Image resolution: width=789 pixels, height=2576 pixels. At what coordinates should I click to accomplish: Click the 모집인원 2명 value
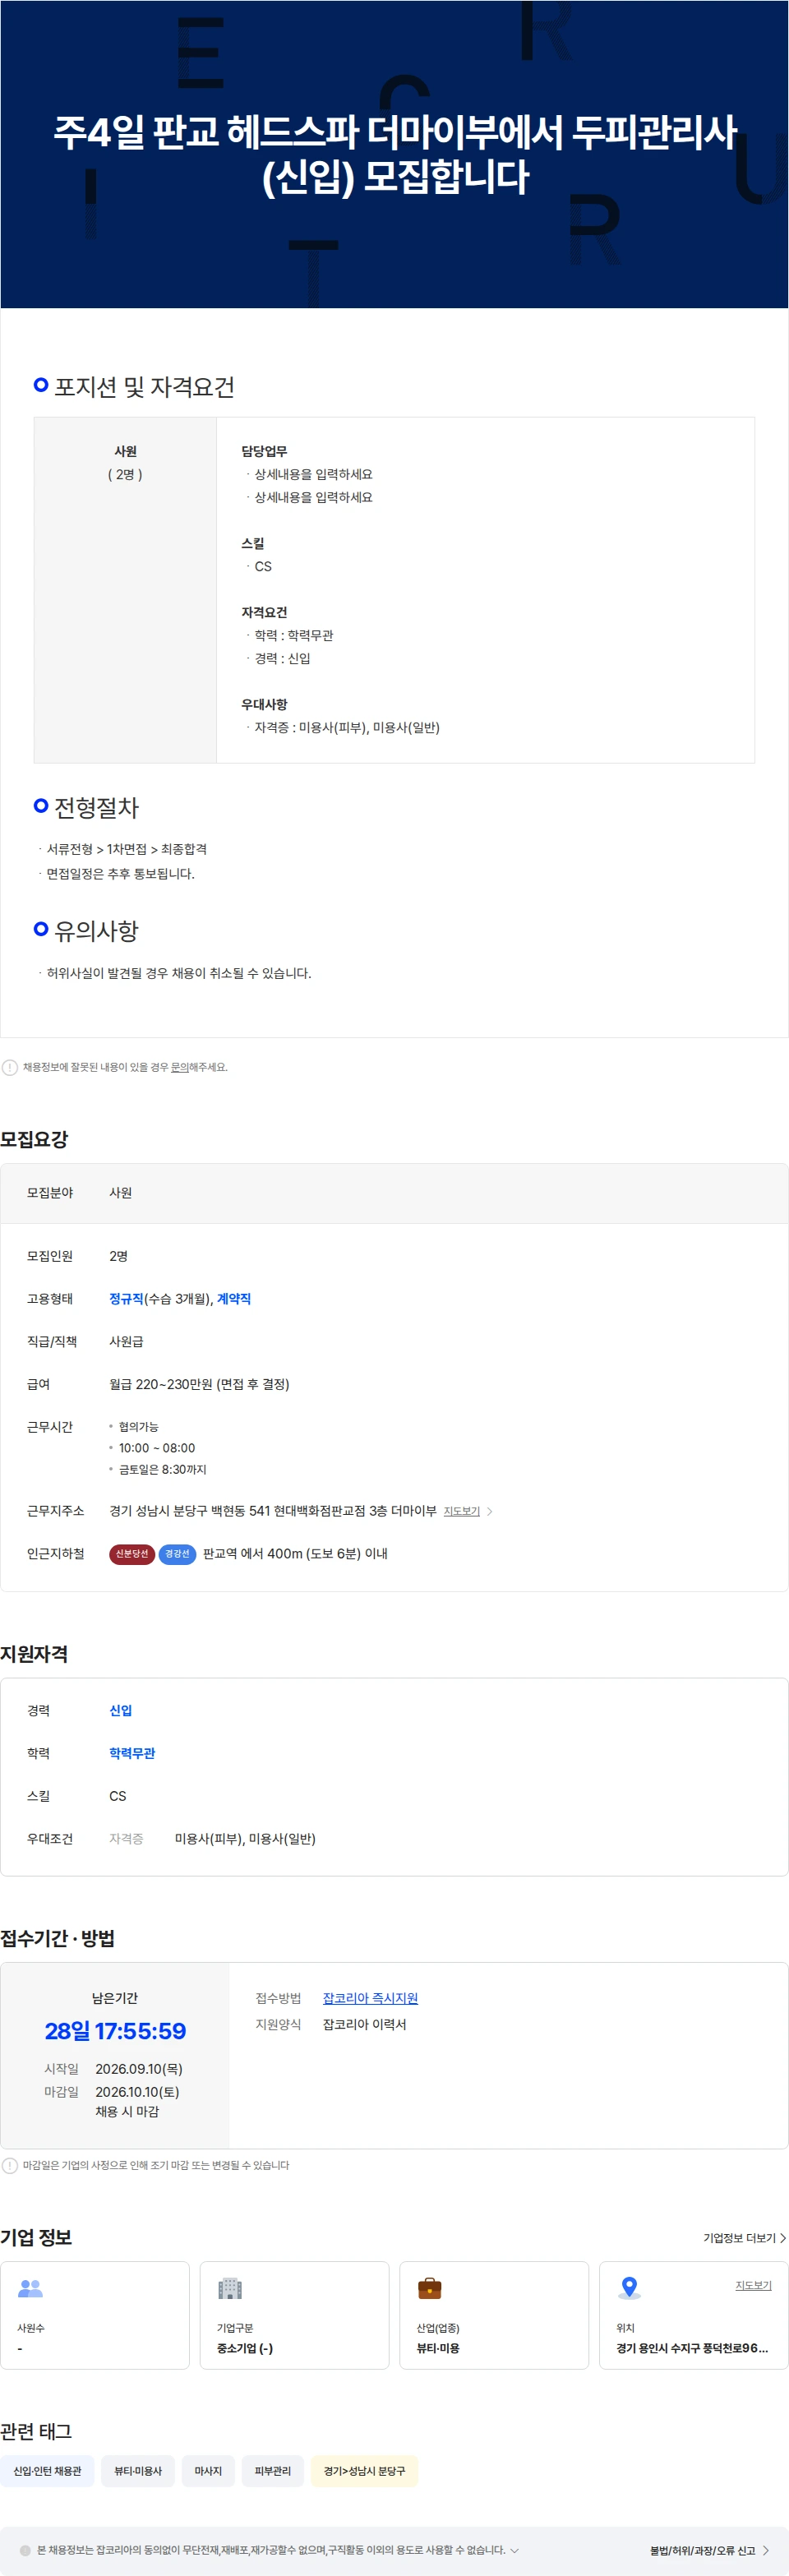(118, 1256)
